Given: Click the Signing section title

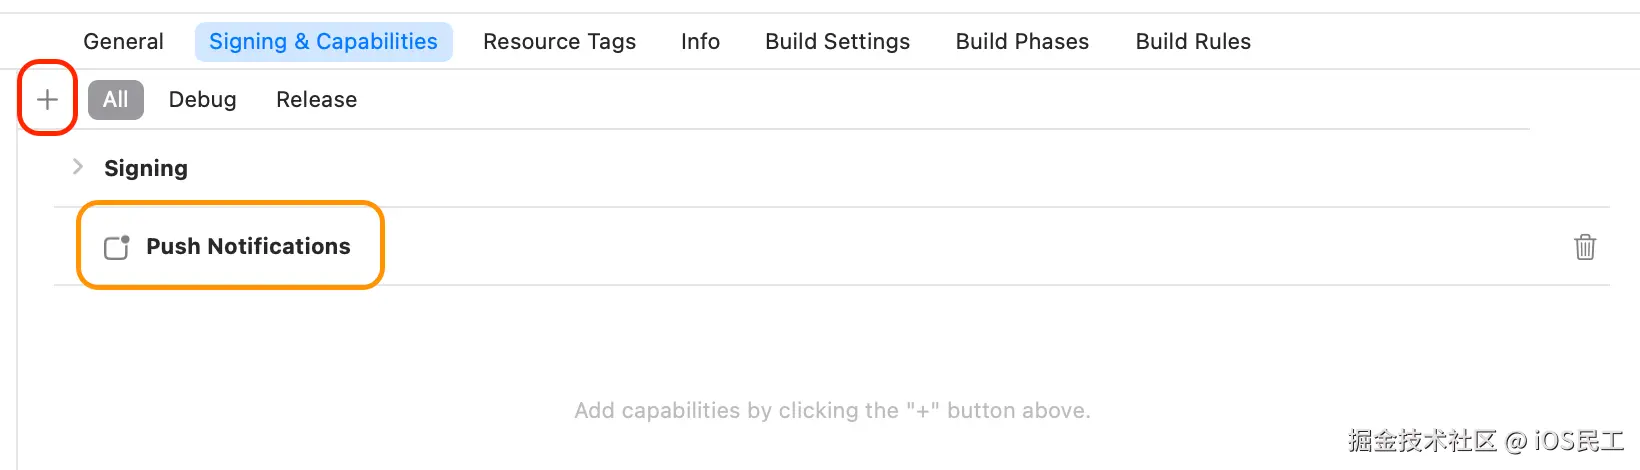Looking at the screenshot, I should (146, 168).
